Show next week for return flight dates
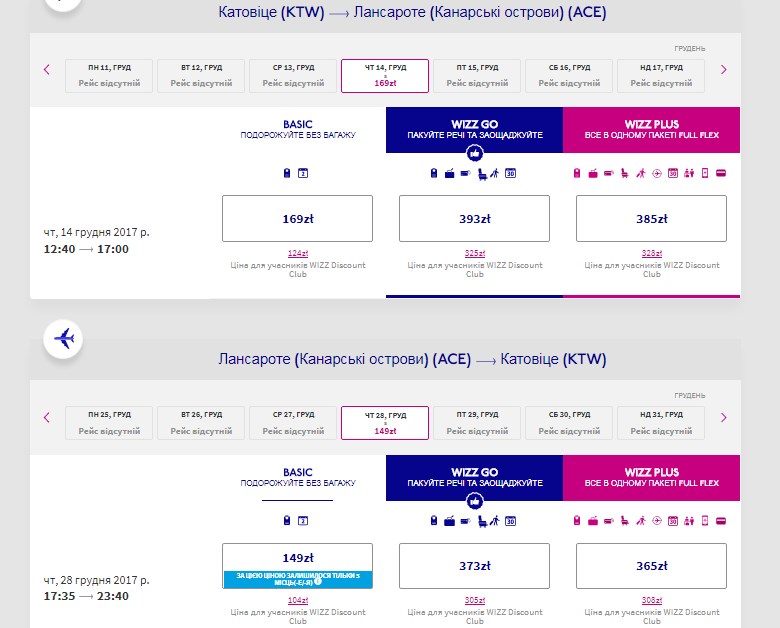Screen dimensions: 780x628 724,417
